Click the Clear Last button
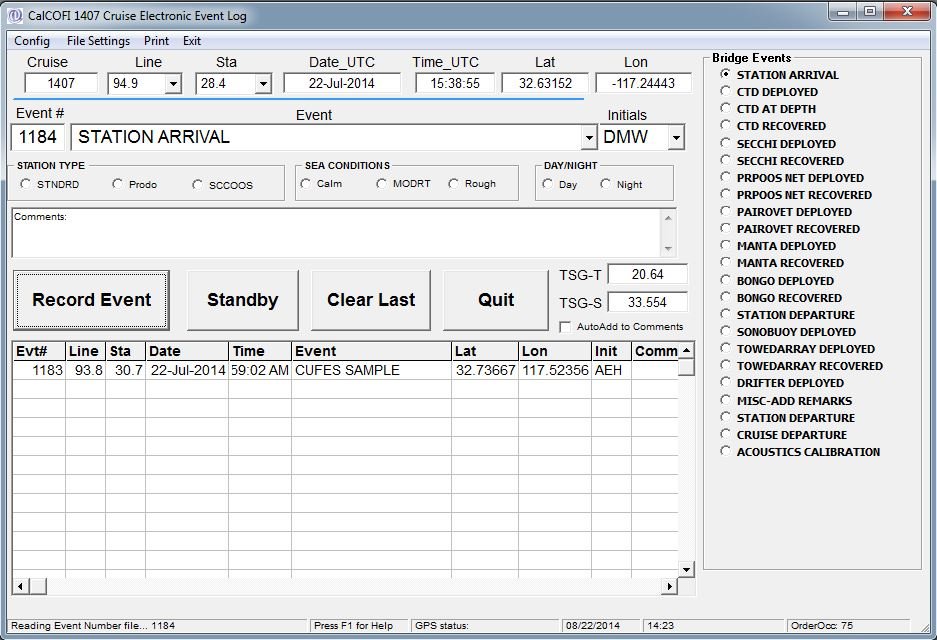This screenshot has width=937, height=640. tap(371, 300)
